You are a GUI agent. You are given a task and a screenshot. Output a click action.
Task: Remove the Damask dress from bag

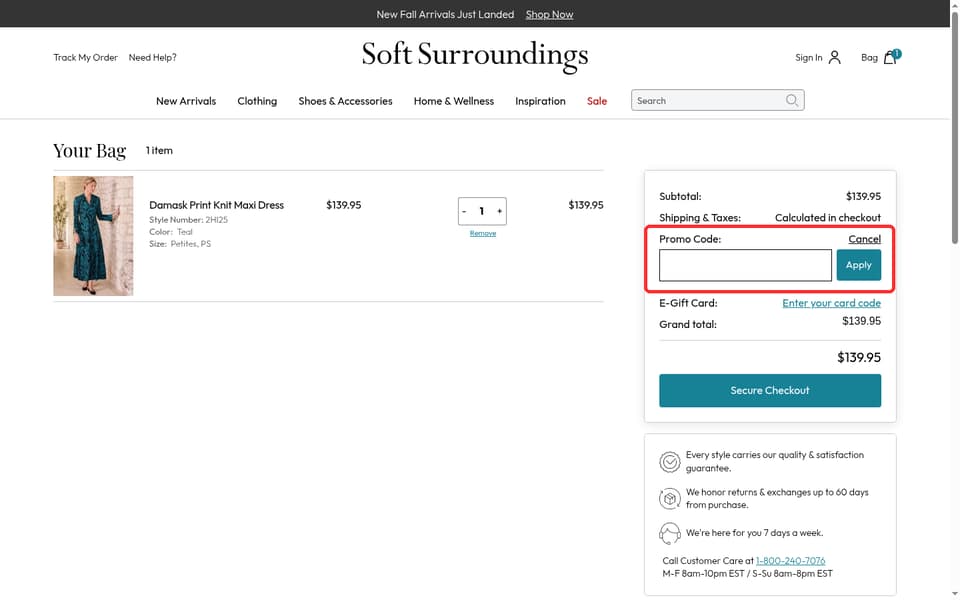tap(482, 233)
